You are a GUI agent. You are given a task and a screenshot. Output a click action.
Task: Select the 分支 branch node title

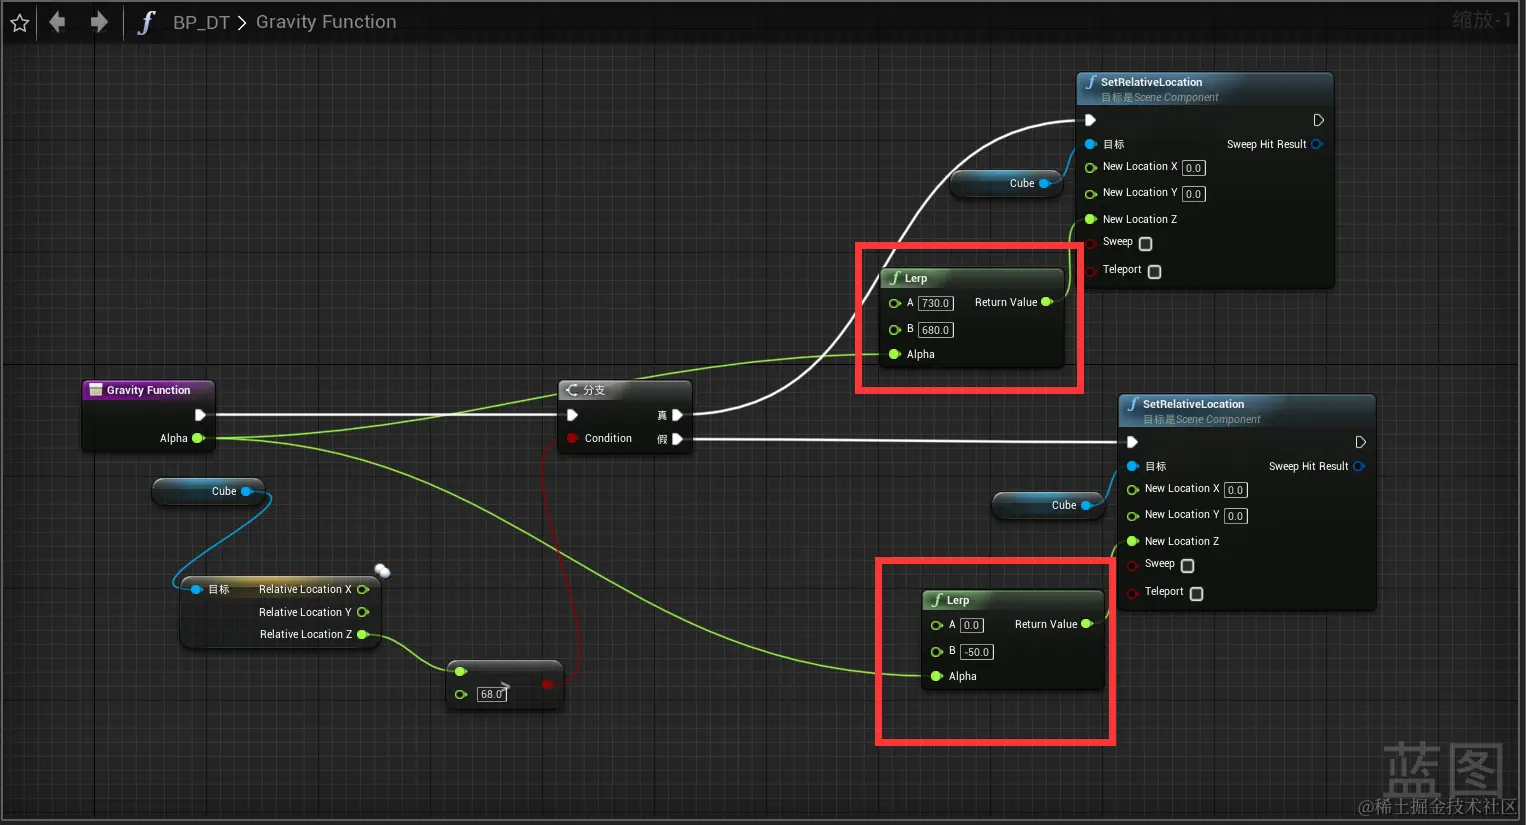pos(594,390)
